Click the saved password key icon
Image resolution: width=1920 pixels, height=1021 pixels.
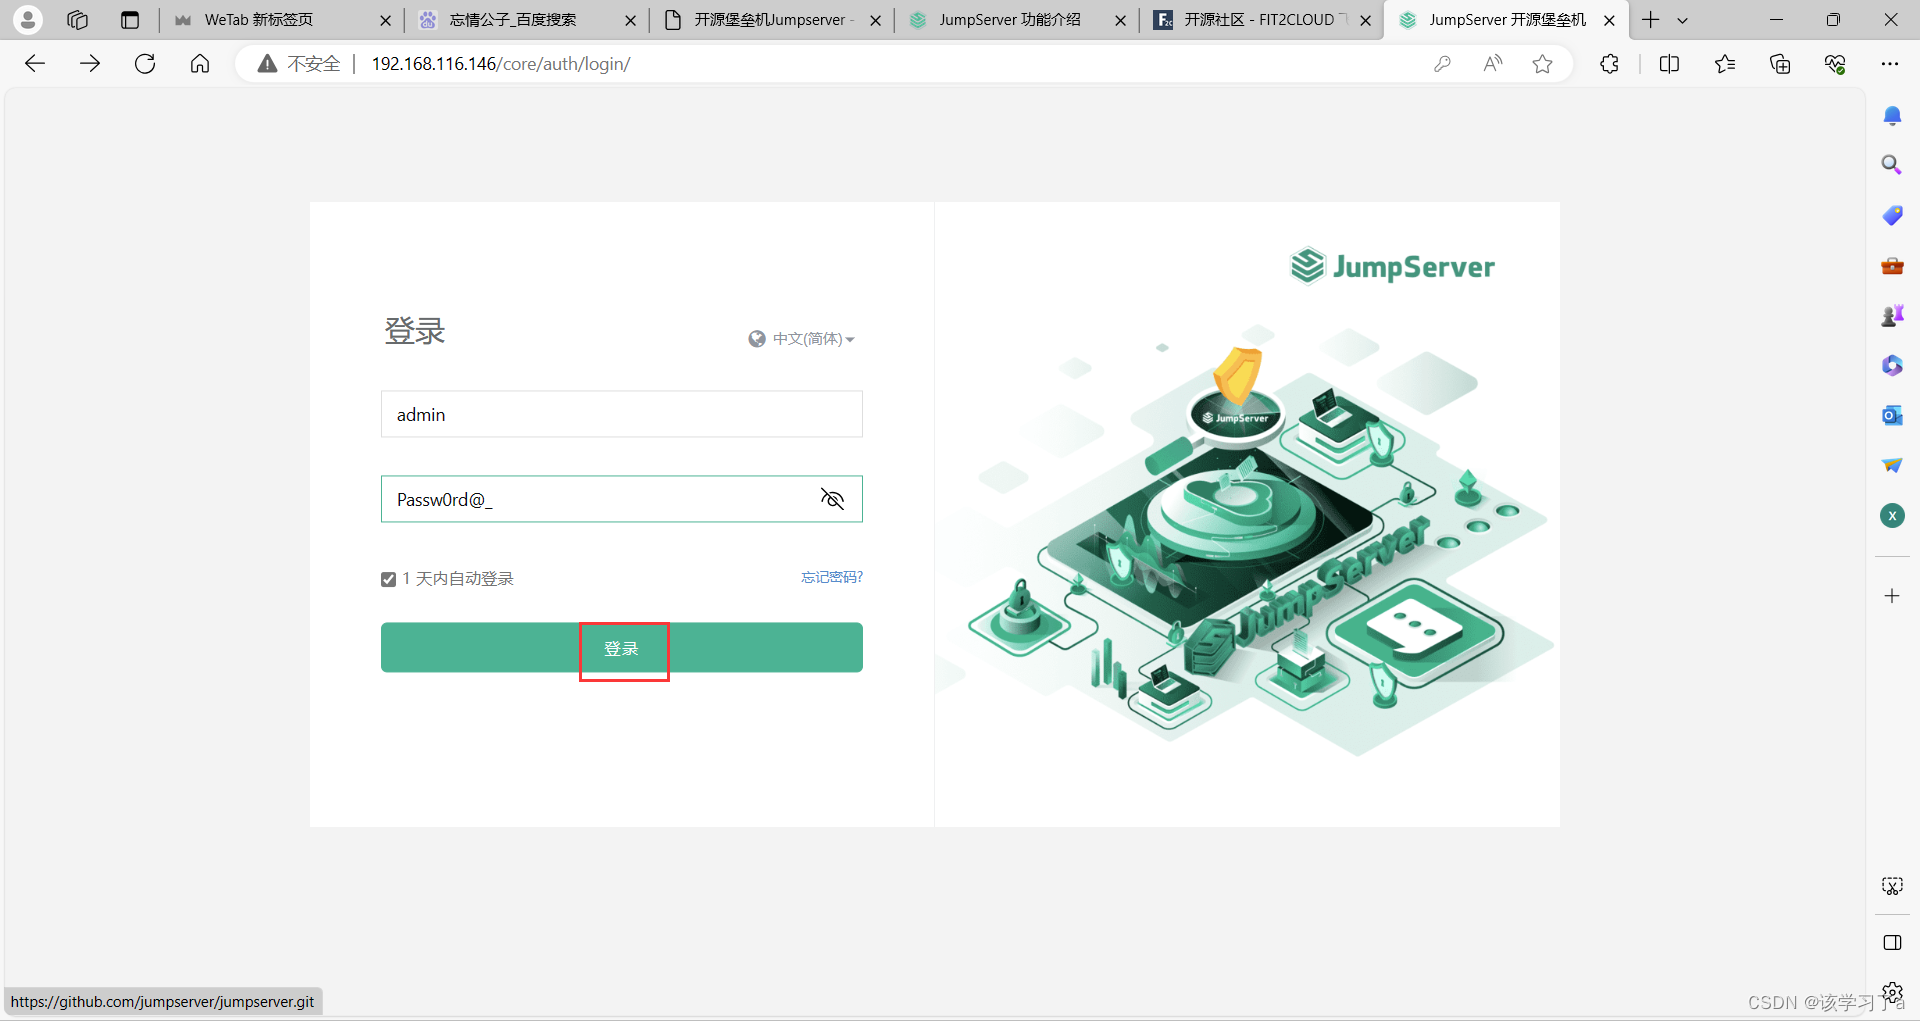point(1442,64)
